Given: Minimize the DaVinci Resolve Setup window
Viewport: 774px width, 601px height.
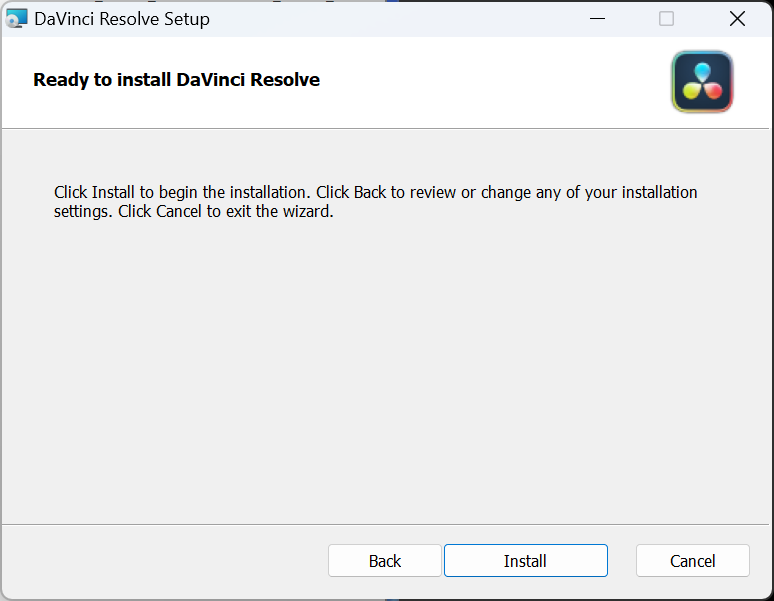Looking at the screenshot, I should click(x=597, y=19).
